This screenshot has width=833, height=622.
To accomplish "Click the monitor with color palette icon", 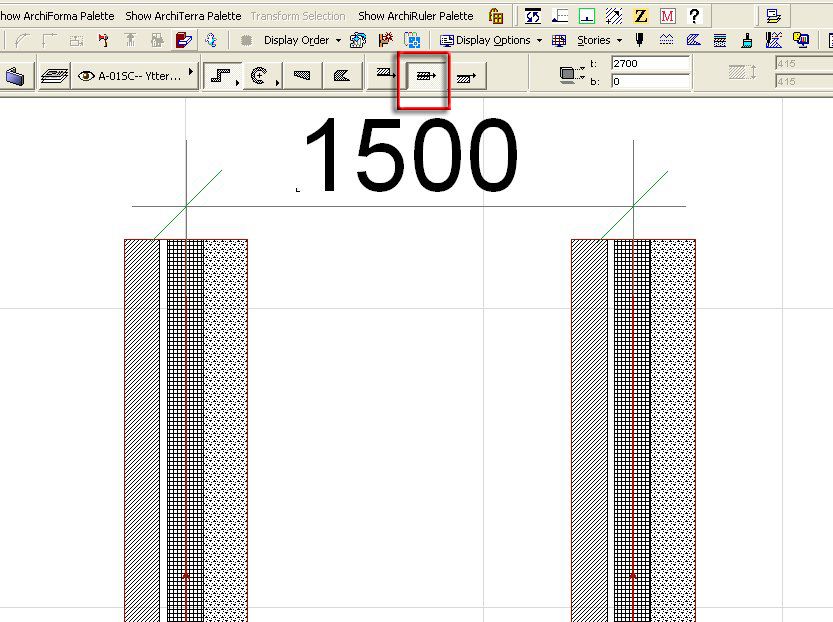I will click(x=801, y=40).
